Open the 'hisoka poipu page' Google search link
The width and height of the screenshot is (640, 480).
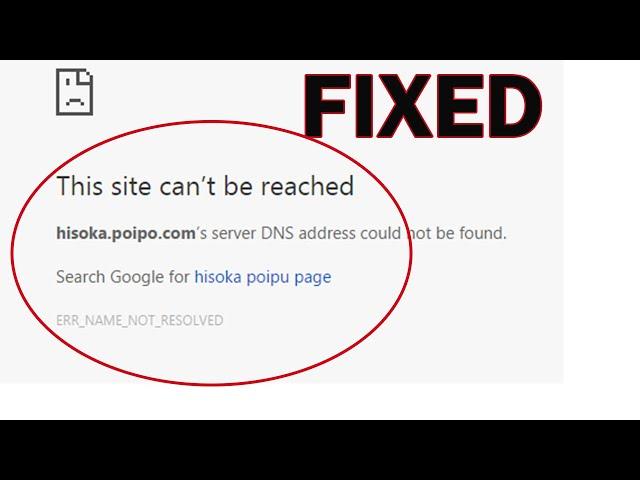(263, 277)
